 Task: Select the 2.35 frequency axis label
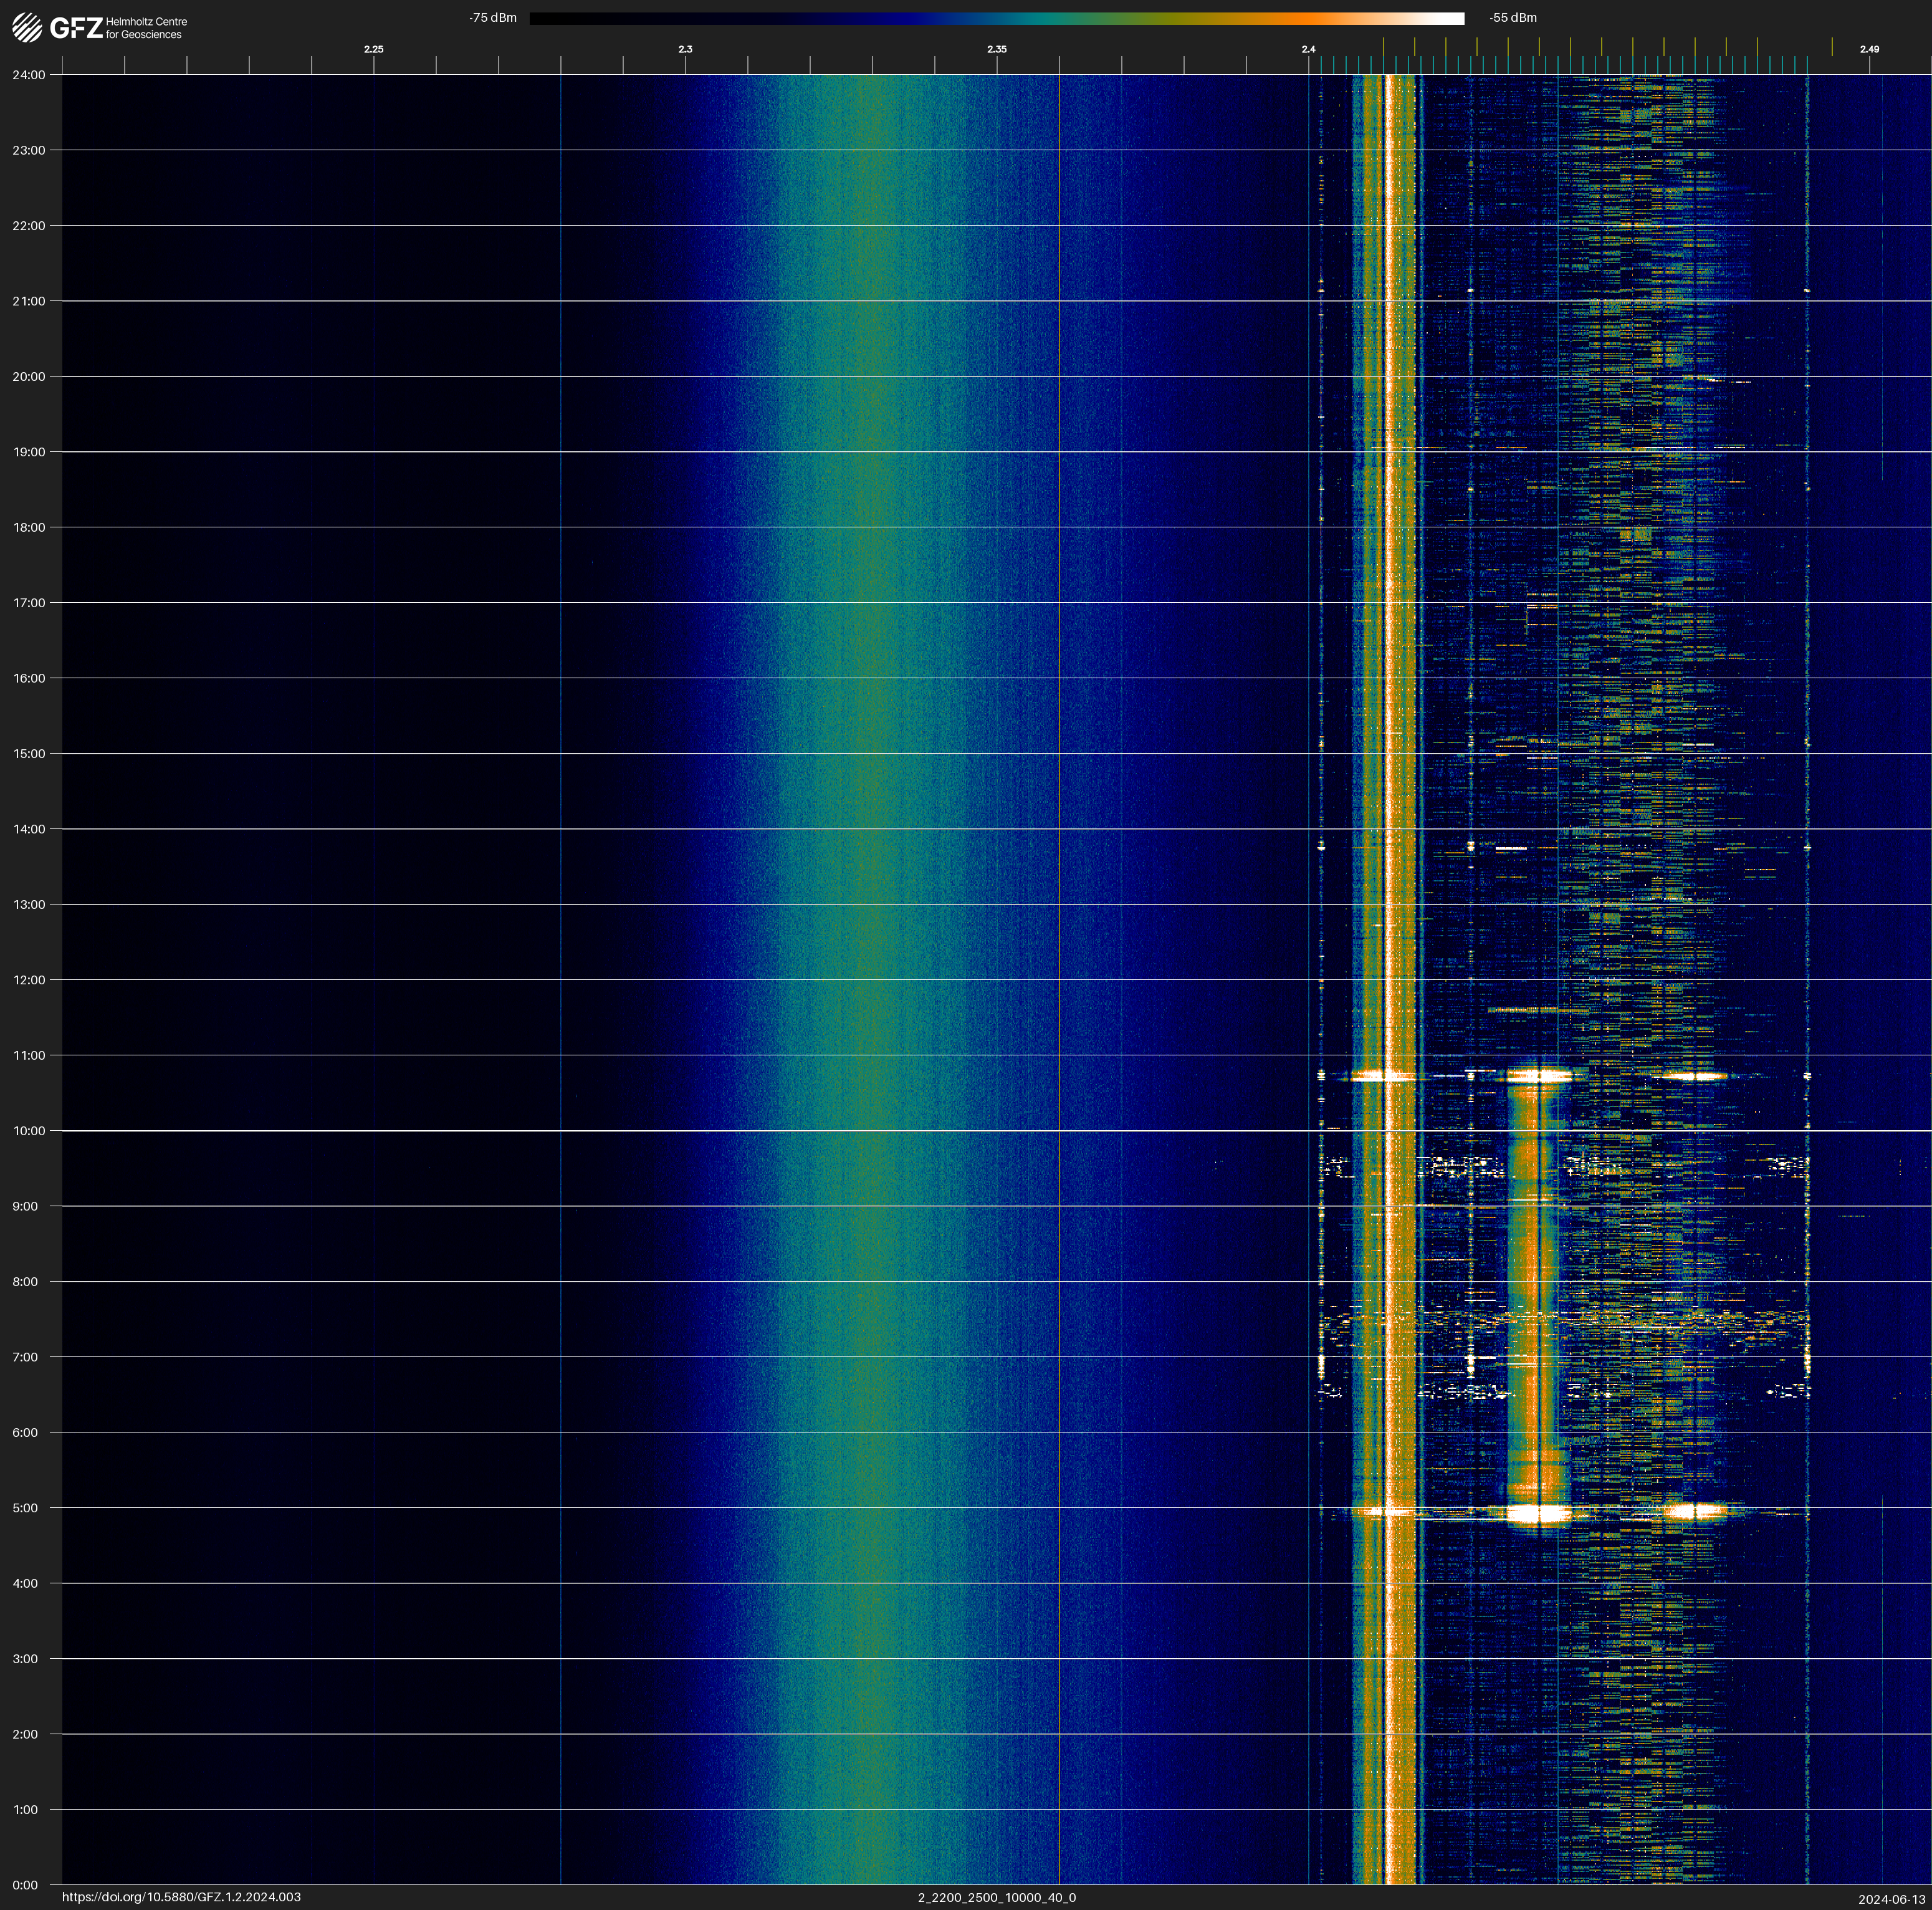[996, 49]
